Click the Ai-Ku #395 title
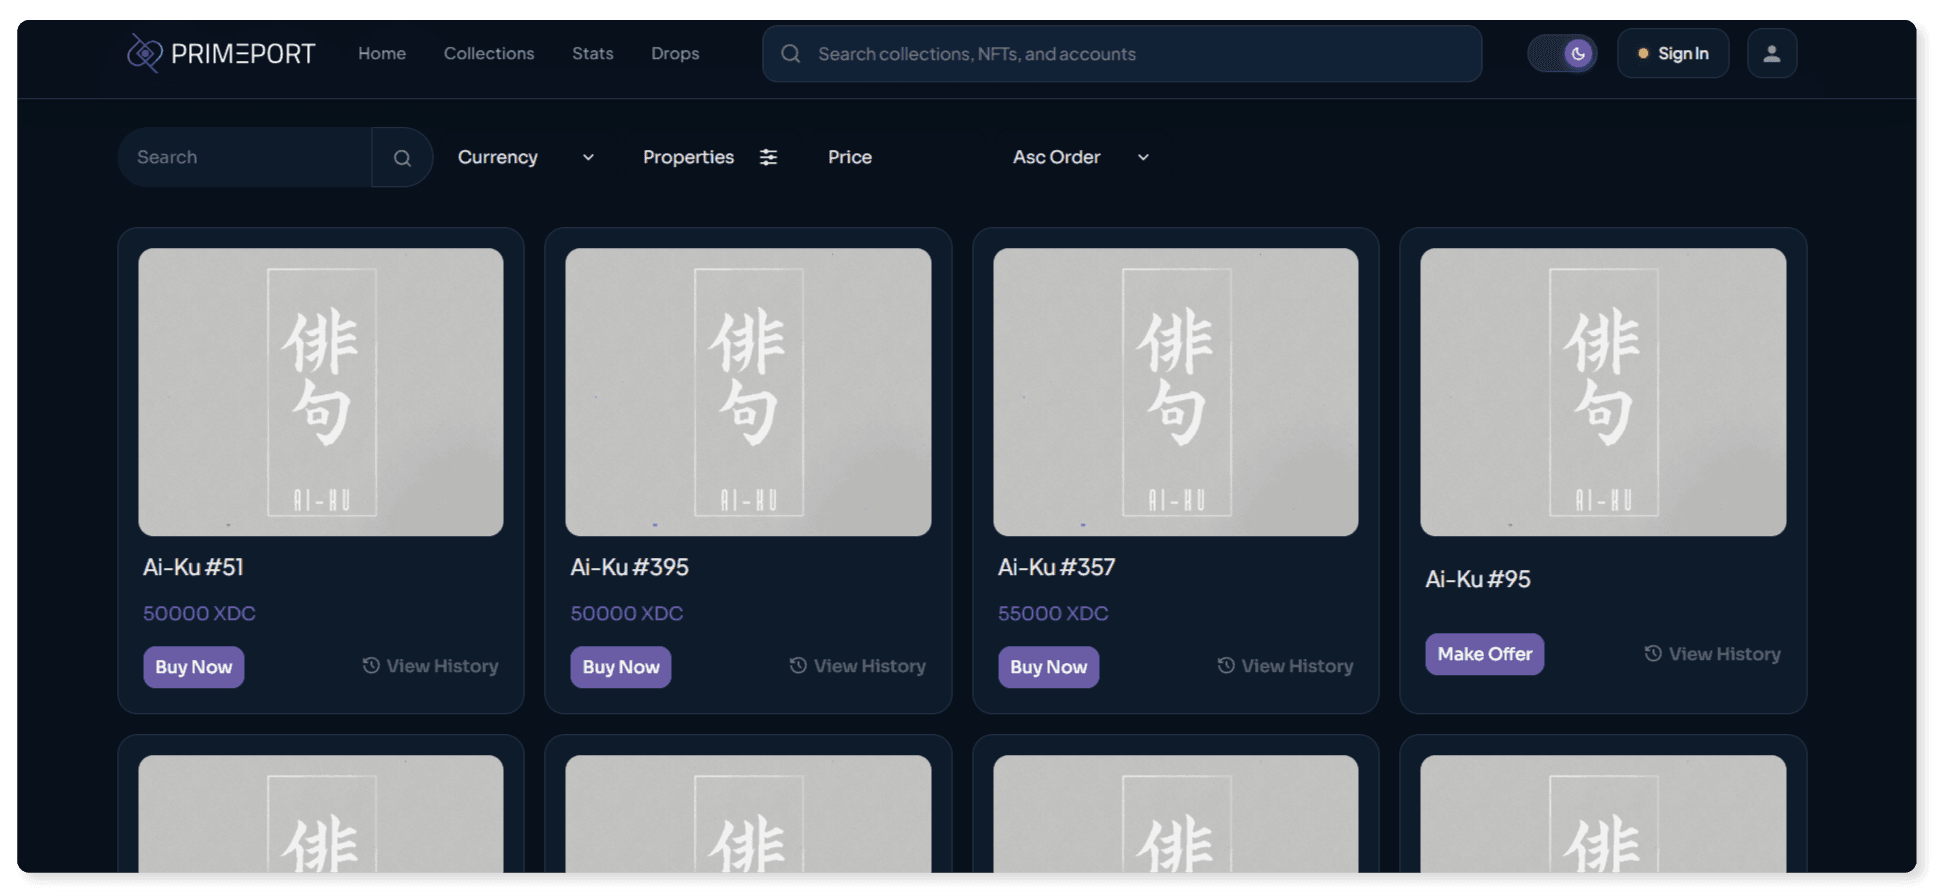Screen dimensions: 1933x893 tap(630, 568)
